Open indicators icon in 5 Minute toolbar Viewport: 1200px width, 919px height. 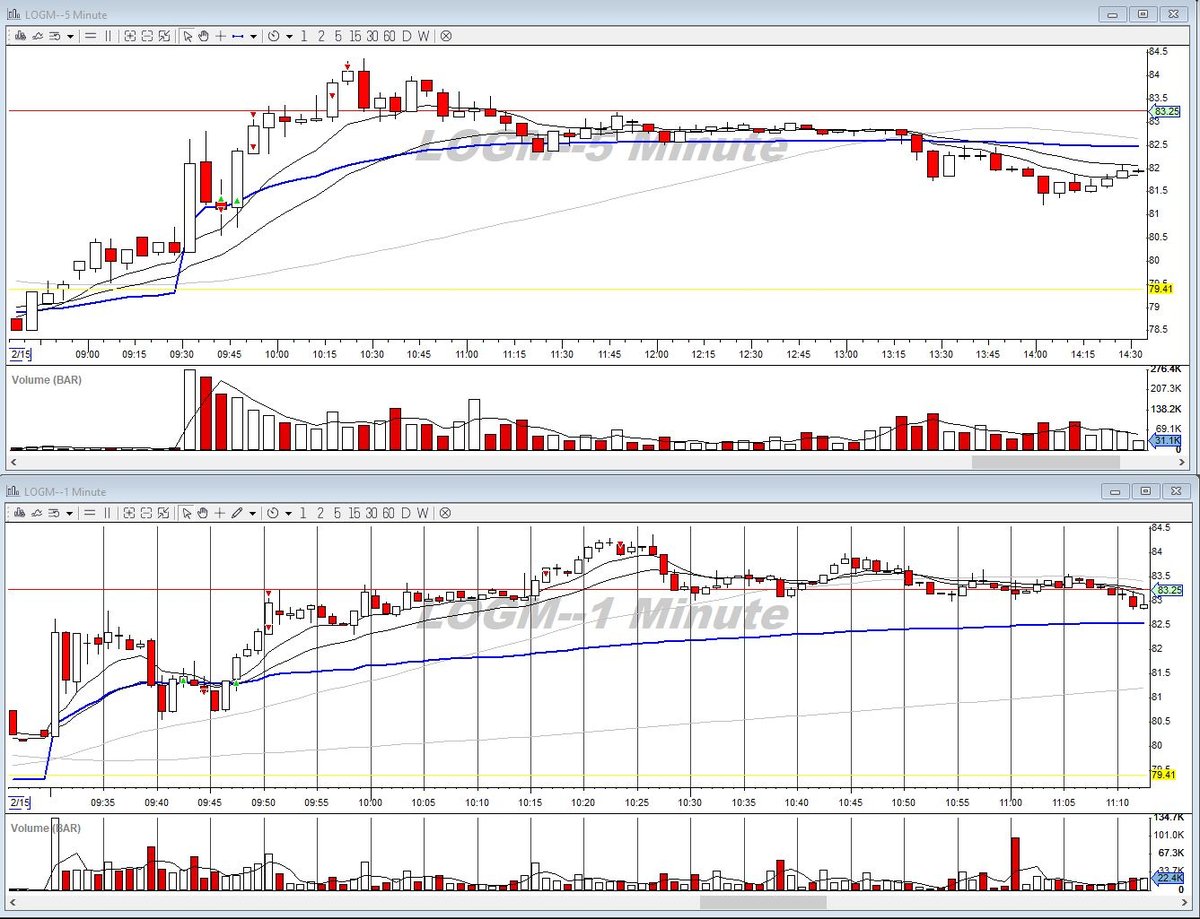point(36,35)
